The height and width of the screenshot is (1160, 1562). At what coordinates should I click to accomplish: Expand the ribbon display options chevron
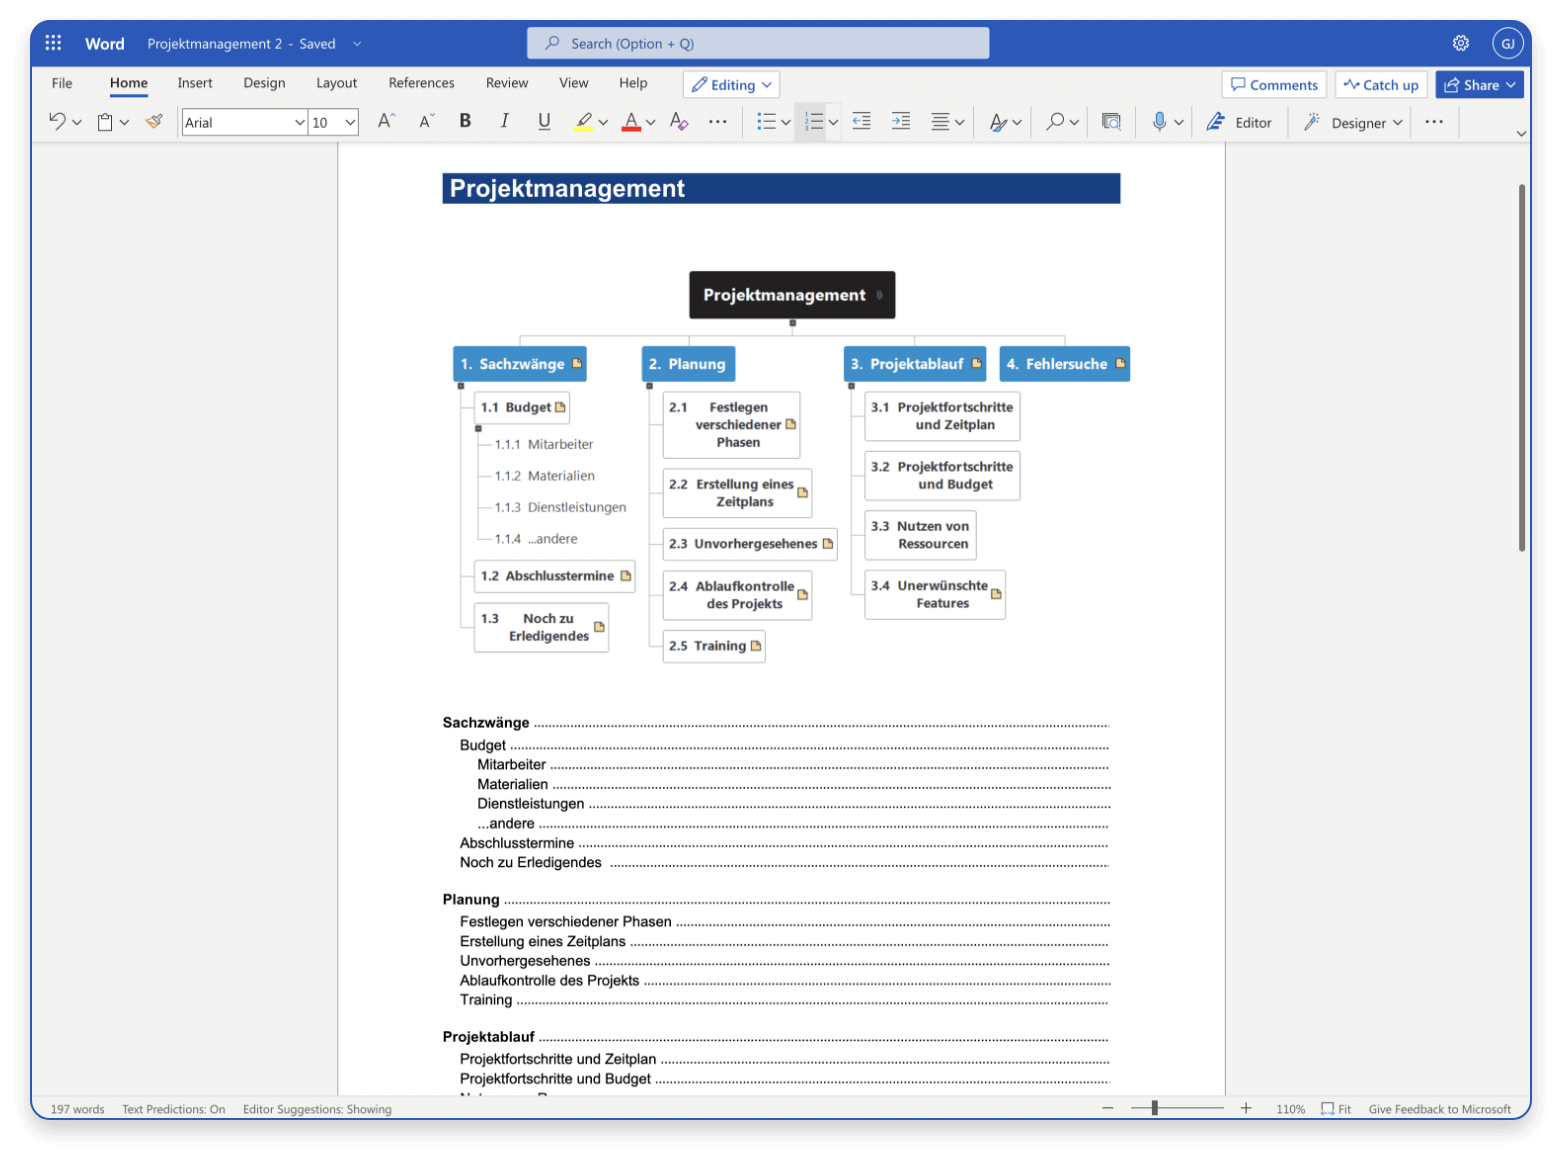click(x=1521, y=133)
